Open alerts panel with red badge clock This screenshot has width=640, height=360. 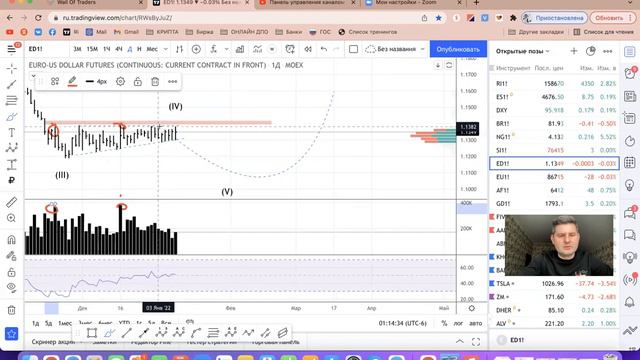pyautogui.click(x=630, y=73)
